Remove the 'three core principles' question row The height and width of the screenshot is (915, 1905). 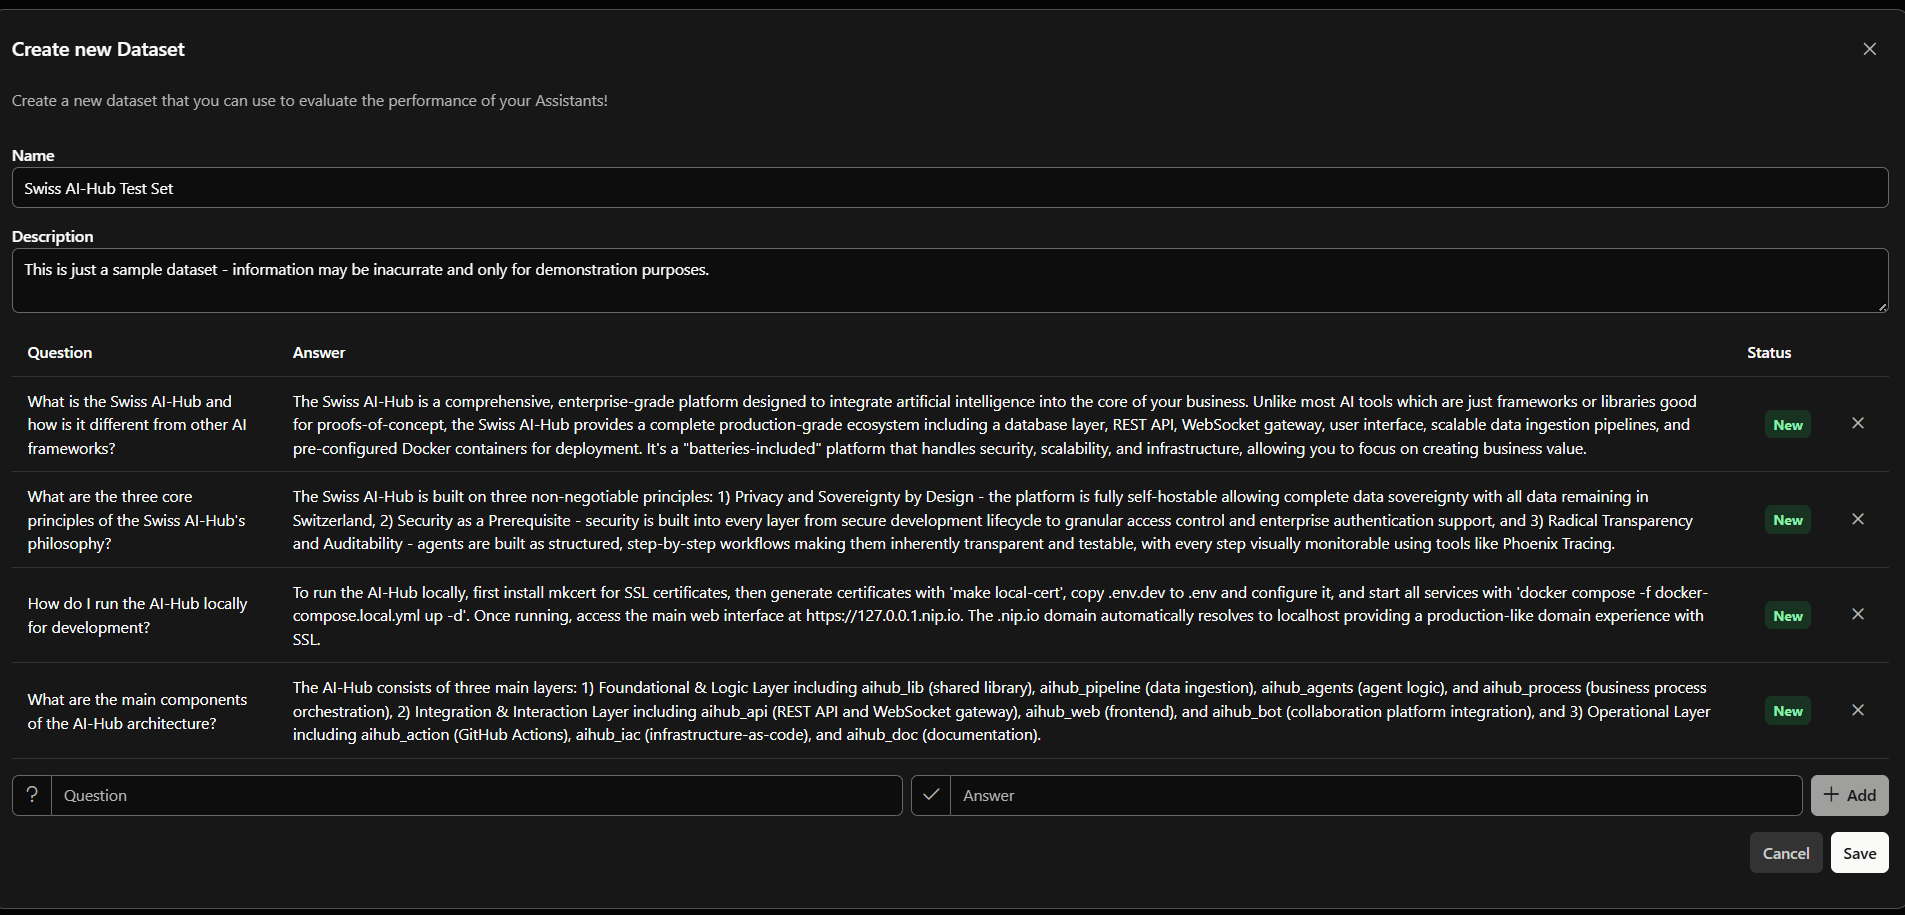[x=1858, y=519]
